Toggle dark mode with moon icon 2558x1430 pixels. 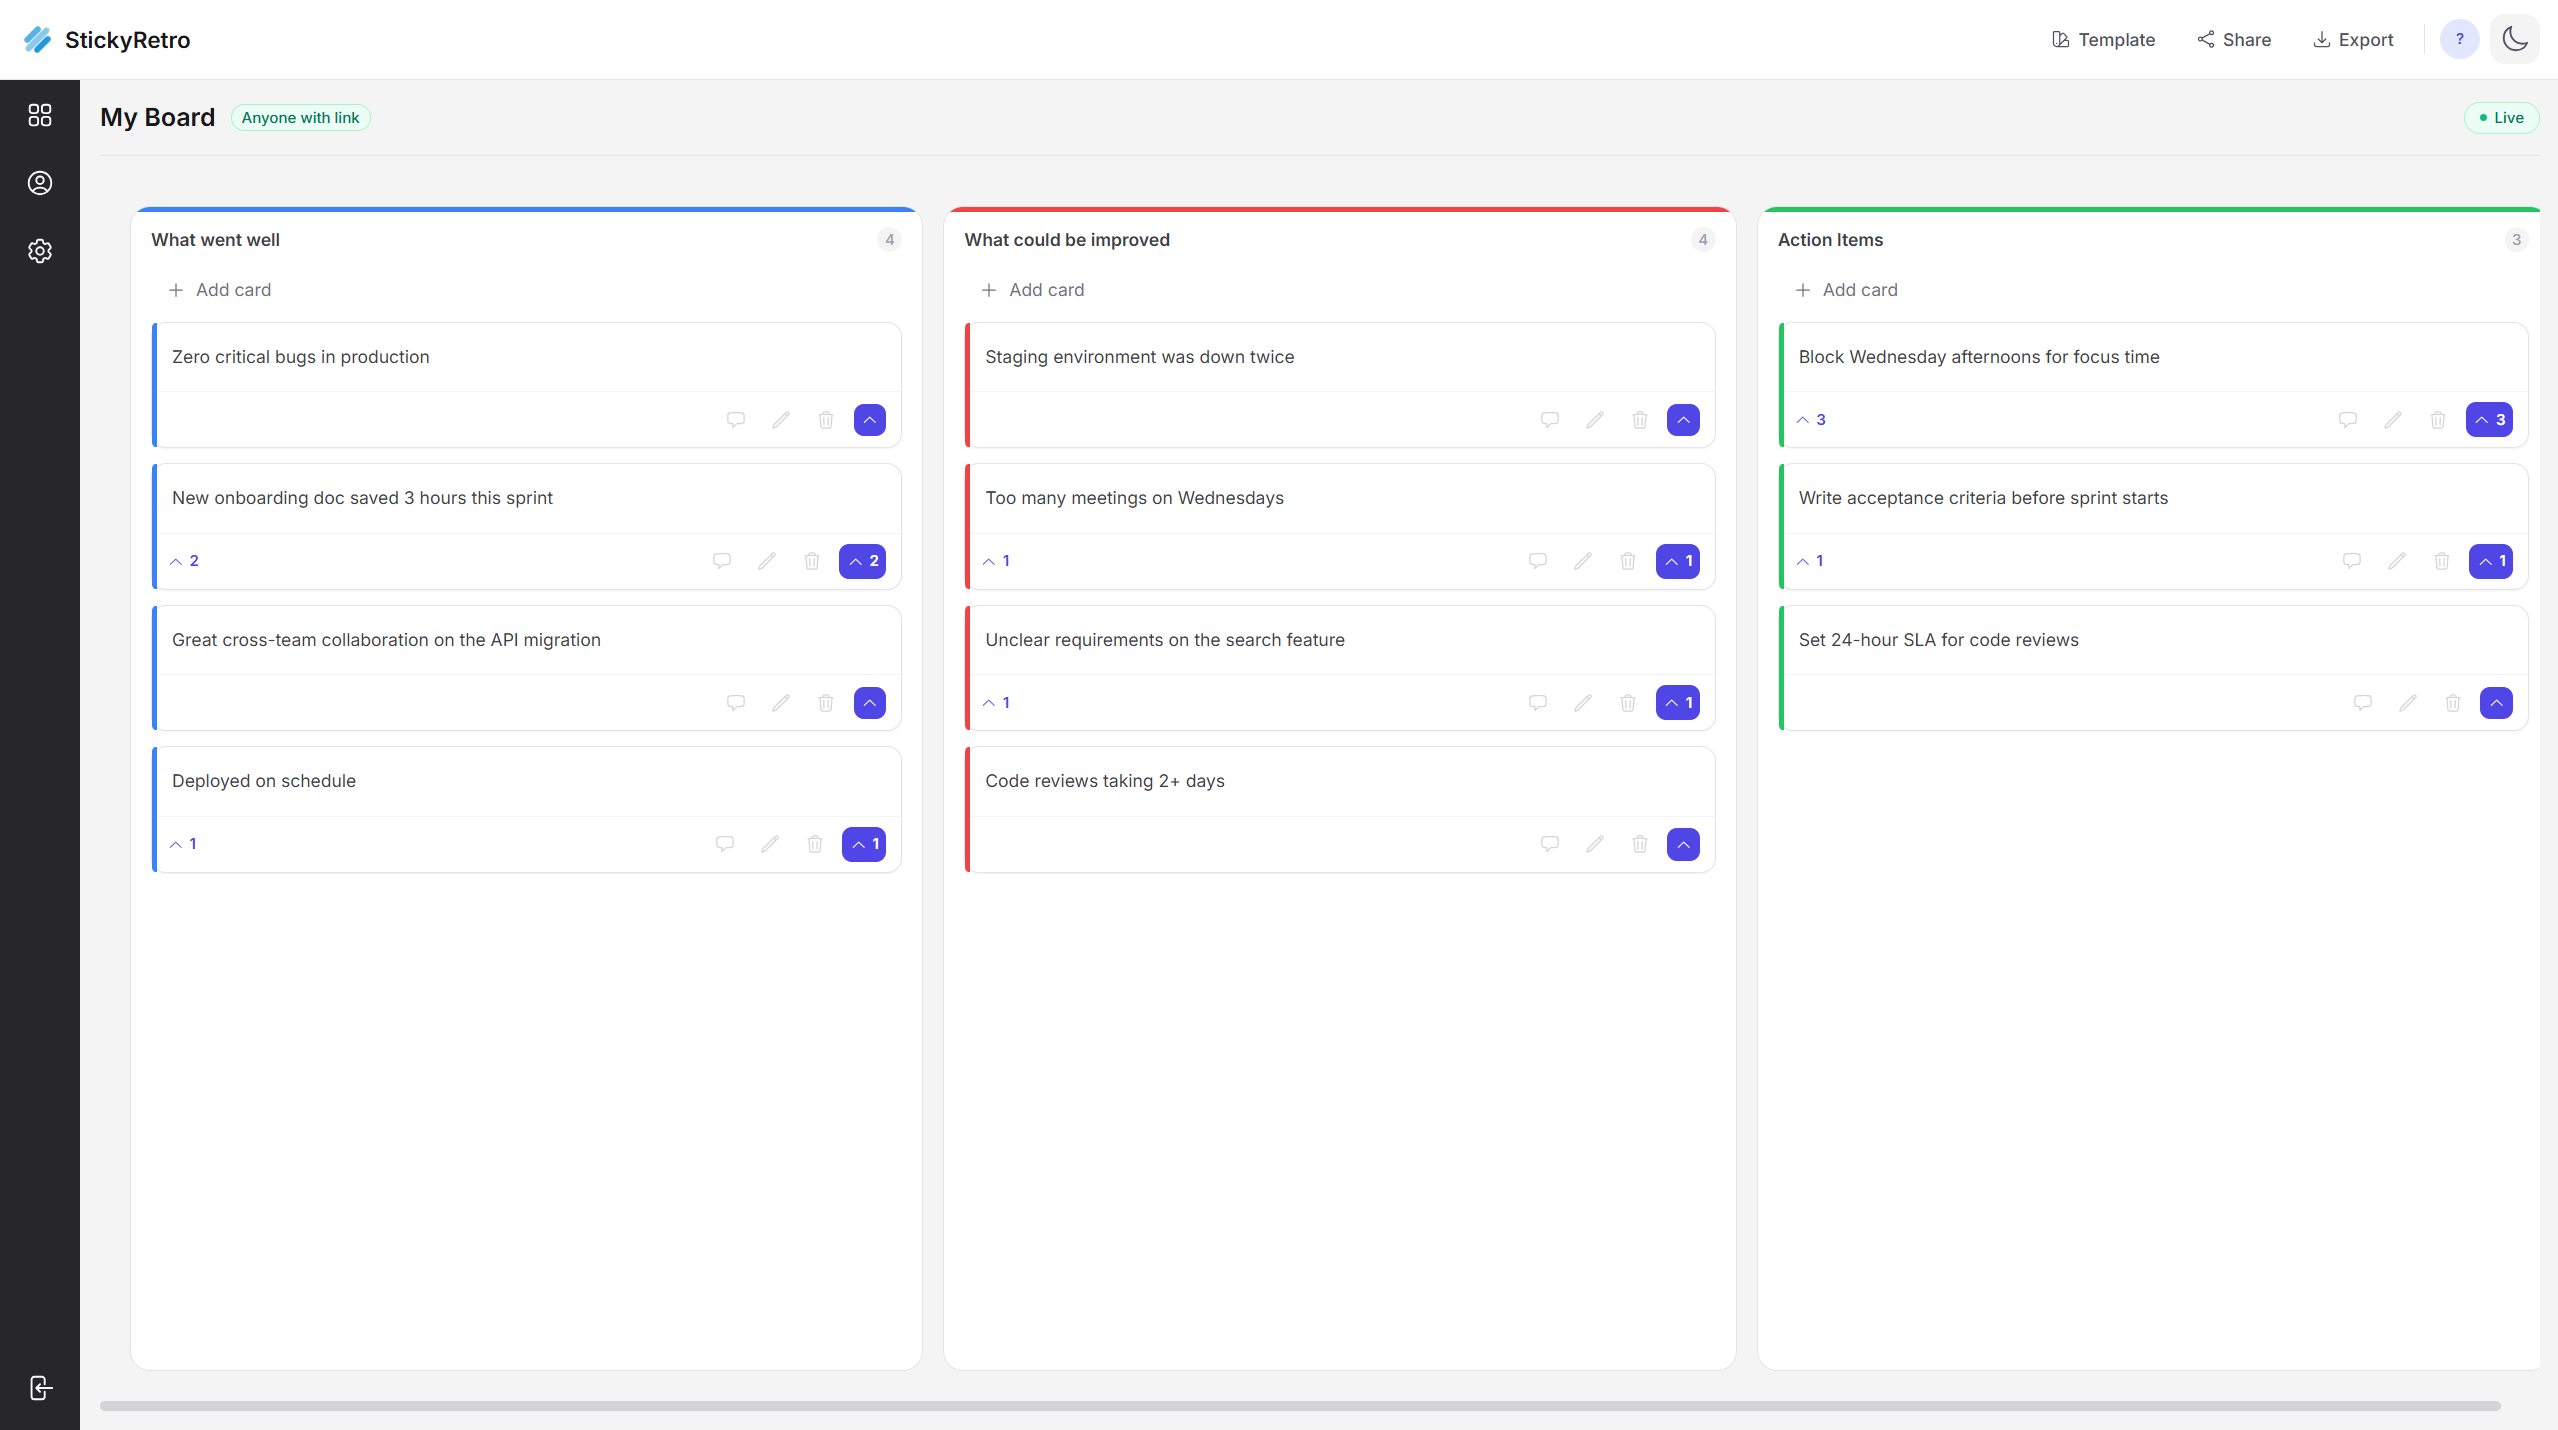[x=2515, y=40]
